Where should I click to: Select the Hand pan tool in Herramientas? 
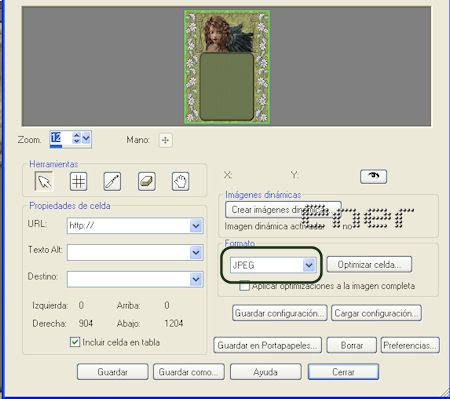pos(180,181)
